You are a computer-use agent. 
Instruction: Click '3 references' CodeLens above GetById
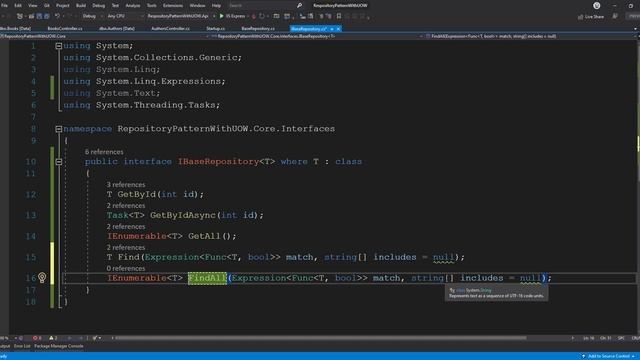click(x=126, y=184)
